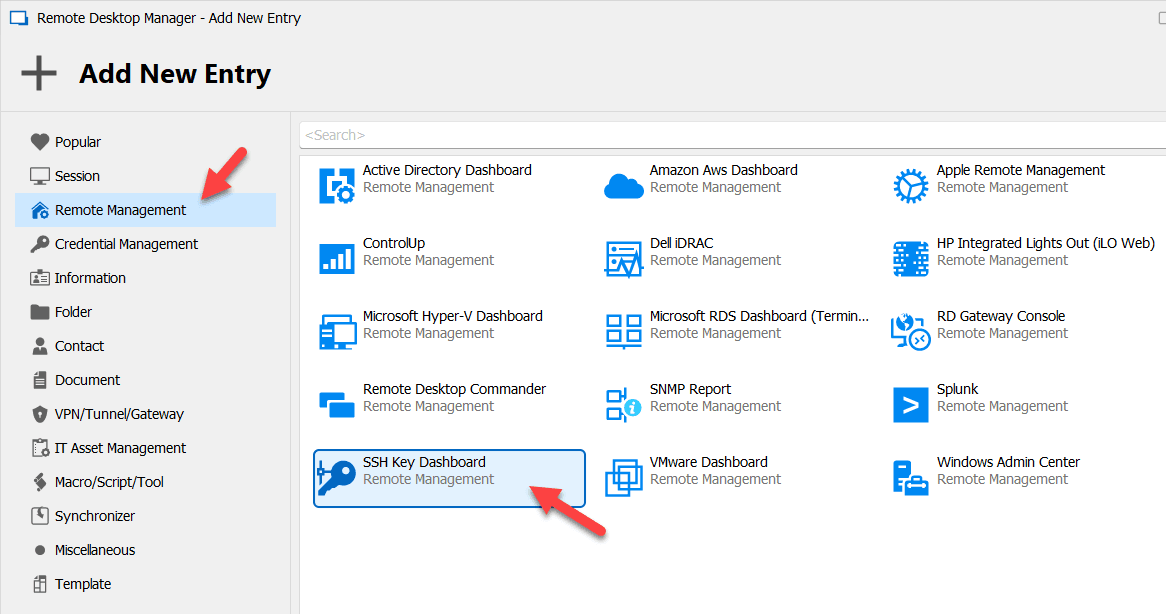
Task: Click the Synchronizer icon
Action: [39, 516]
